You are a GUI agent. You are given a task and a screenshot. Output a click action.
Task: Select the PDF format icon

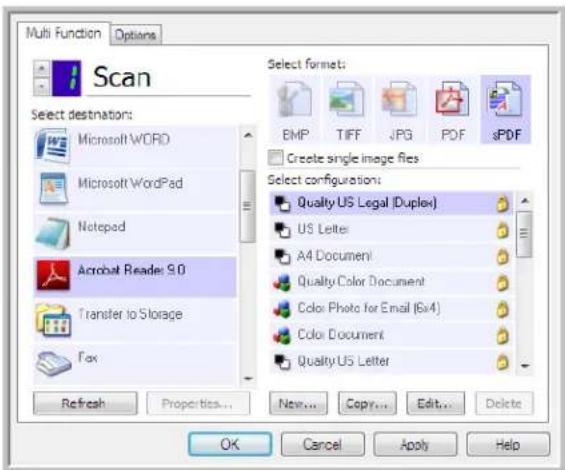pos(452,99)
